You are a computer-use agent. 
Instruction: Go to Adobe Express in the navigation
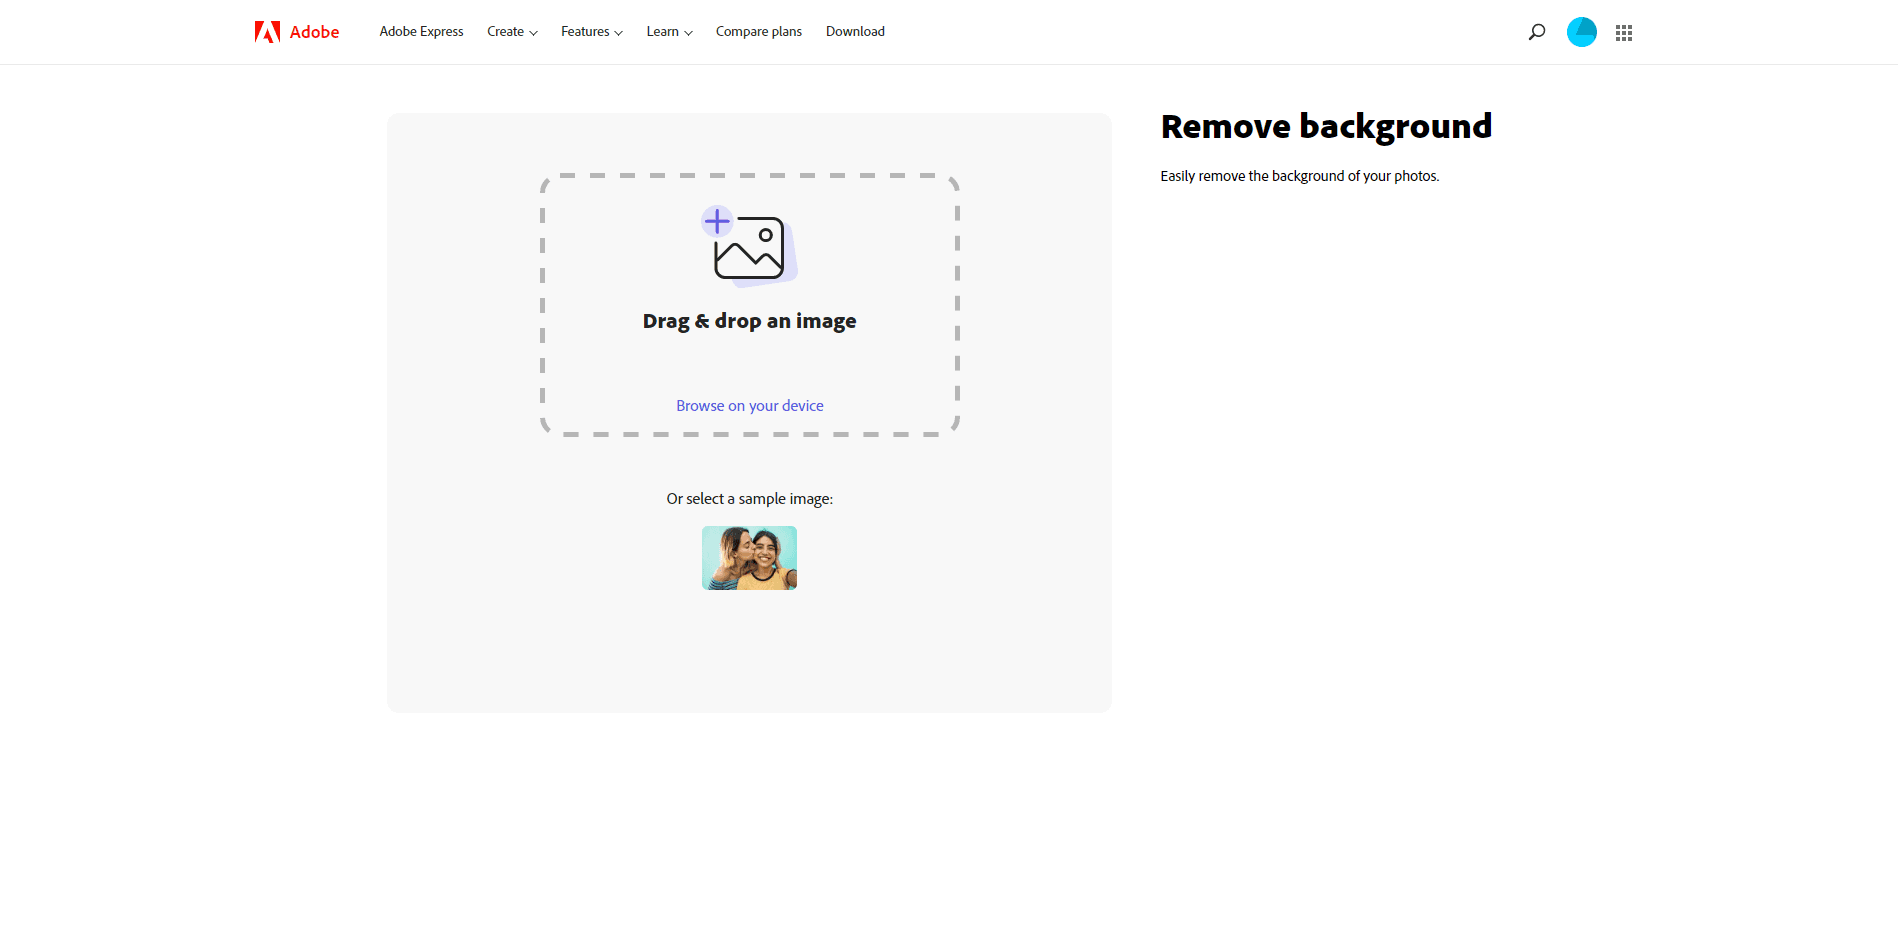(x=421, y=31)
